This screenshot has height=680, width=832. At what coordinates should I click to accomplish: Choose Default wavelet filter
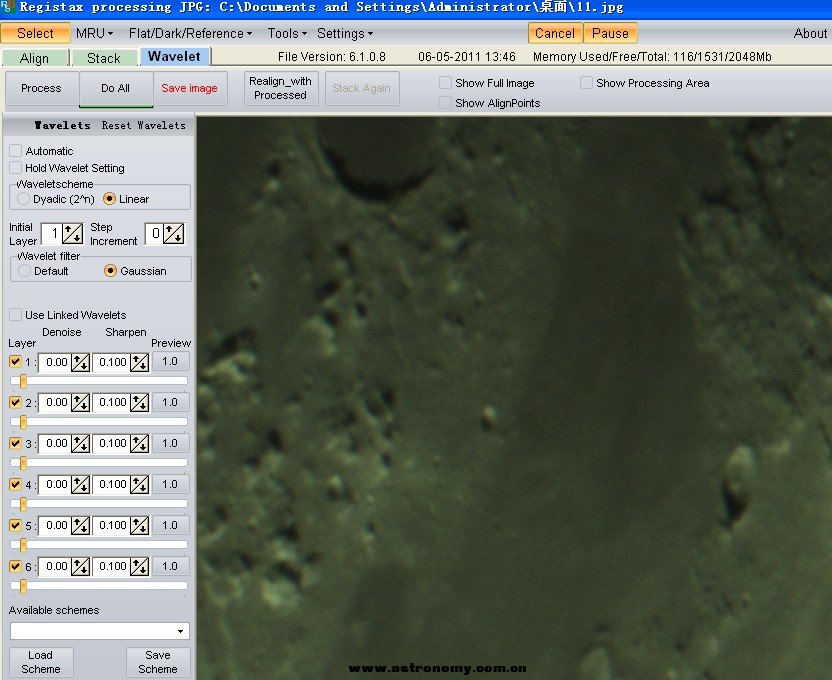click(x=24, y=271)
